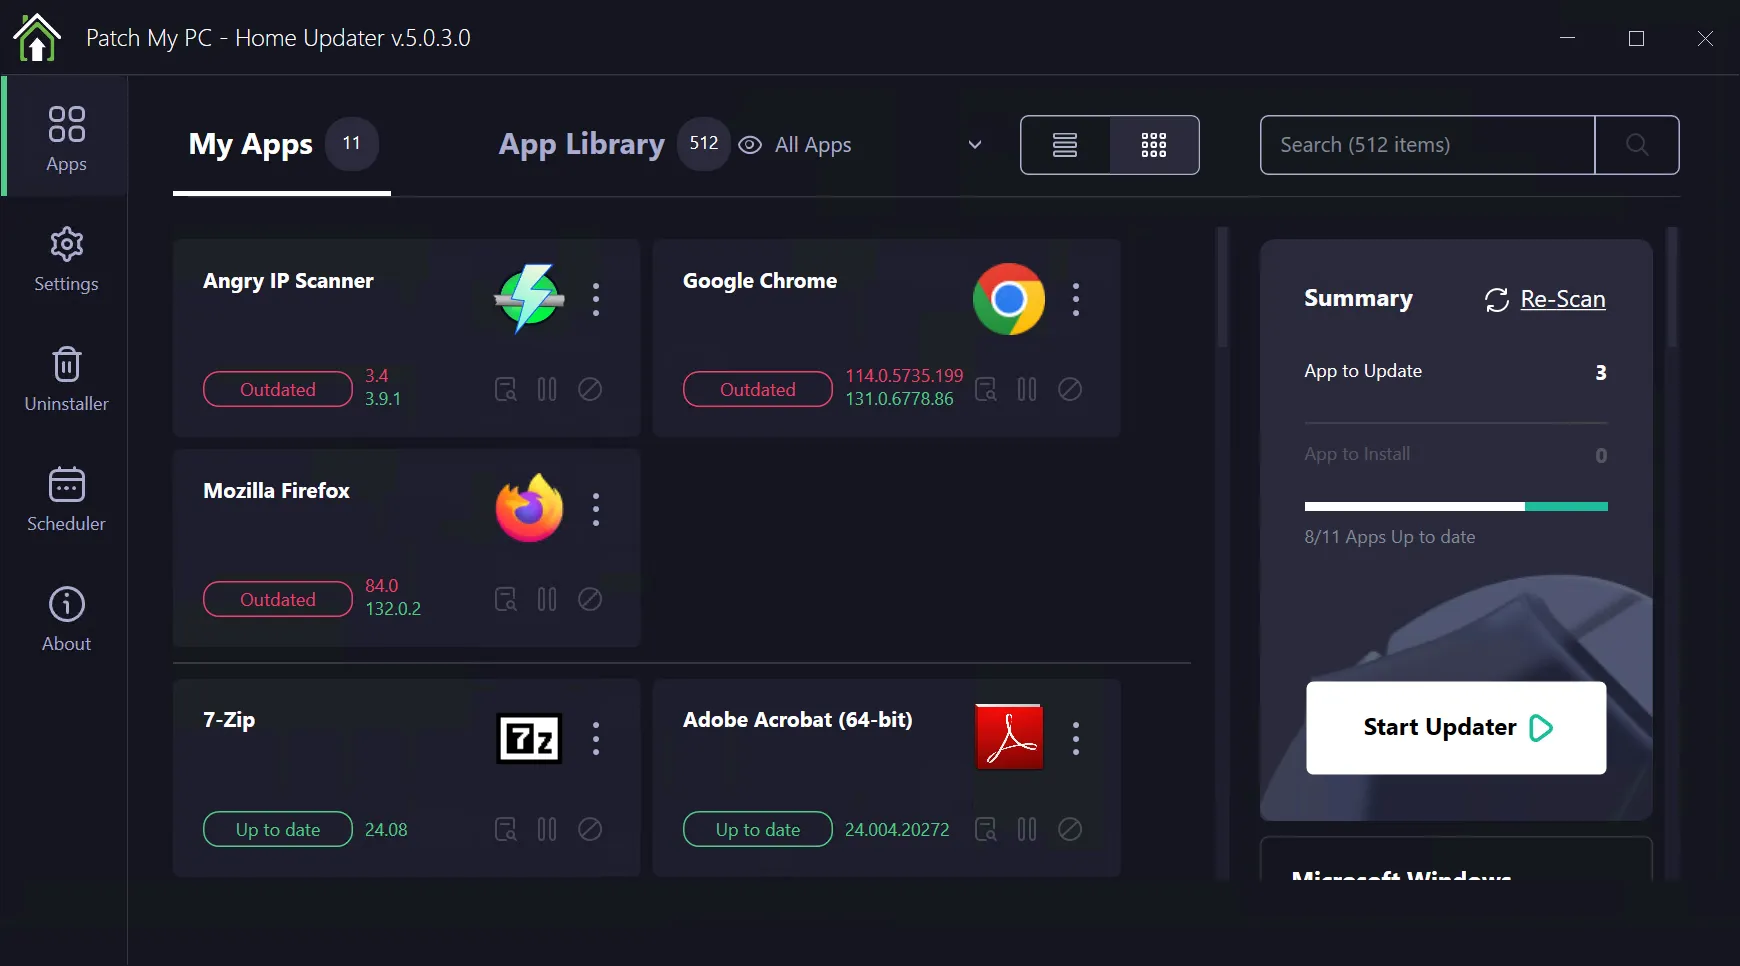This screenshot has height=966, width=1740.
Task: Click Outdated badge on Mozilla Firefox
Action: [278, 599]
